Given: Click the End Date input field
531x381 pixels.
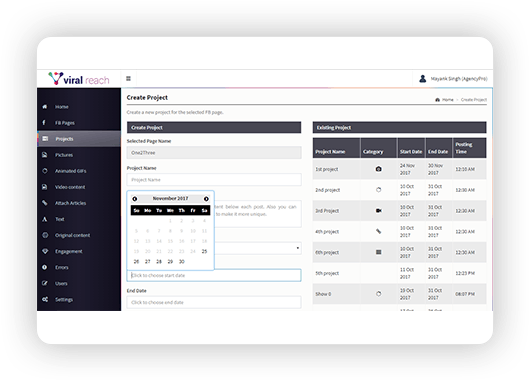Looking at the screenshot, I should click(214, 302).
